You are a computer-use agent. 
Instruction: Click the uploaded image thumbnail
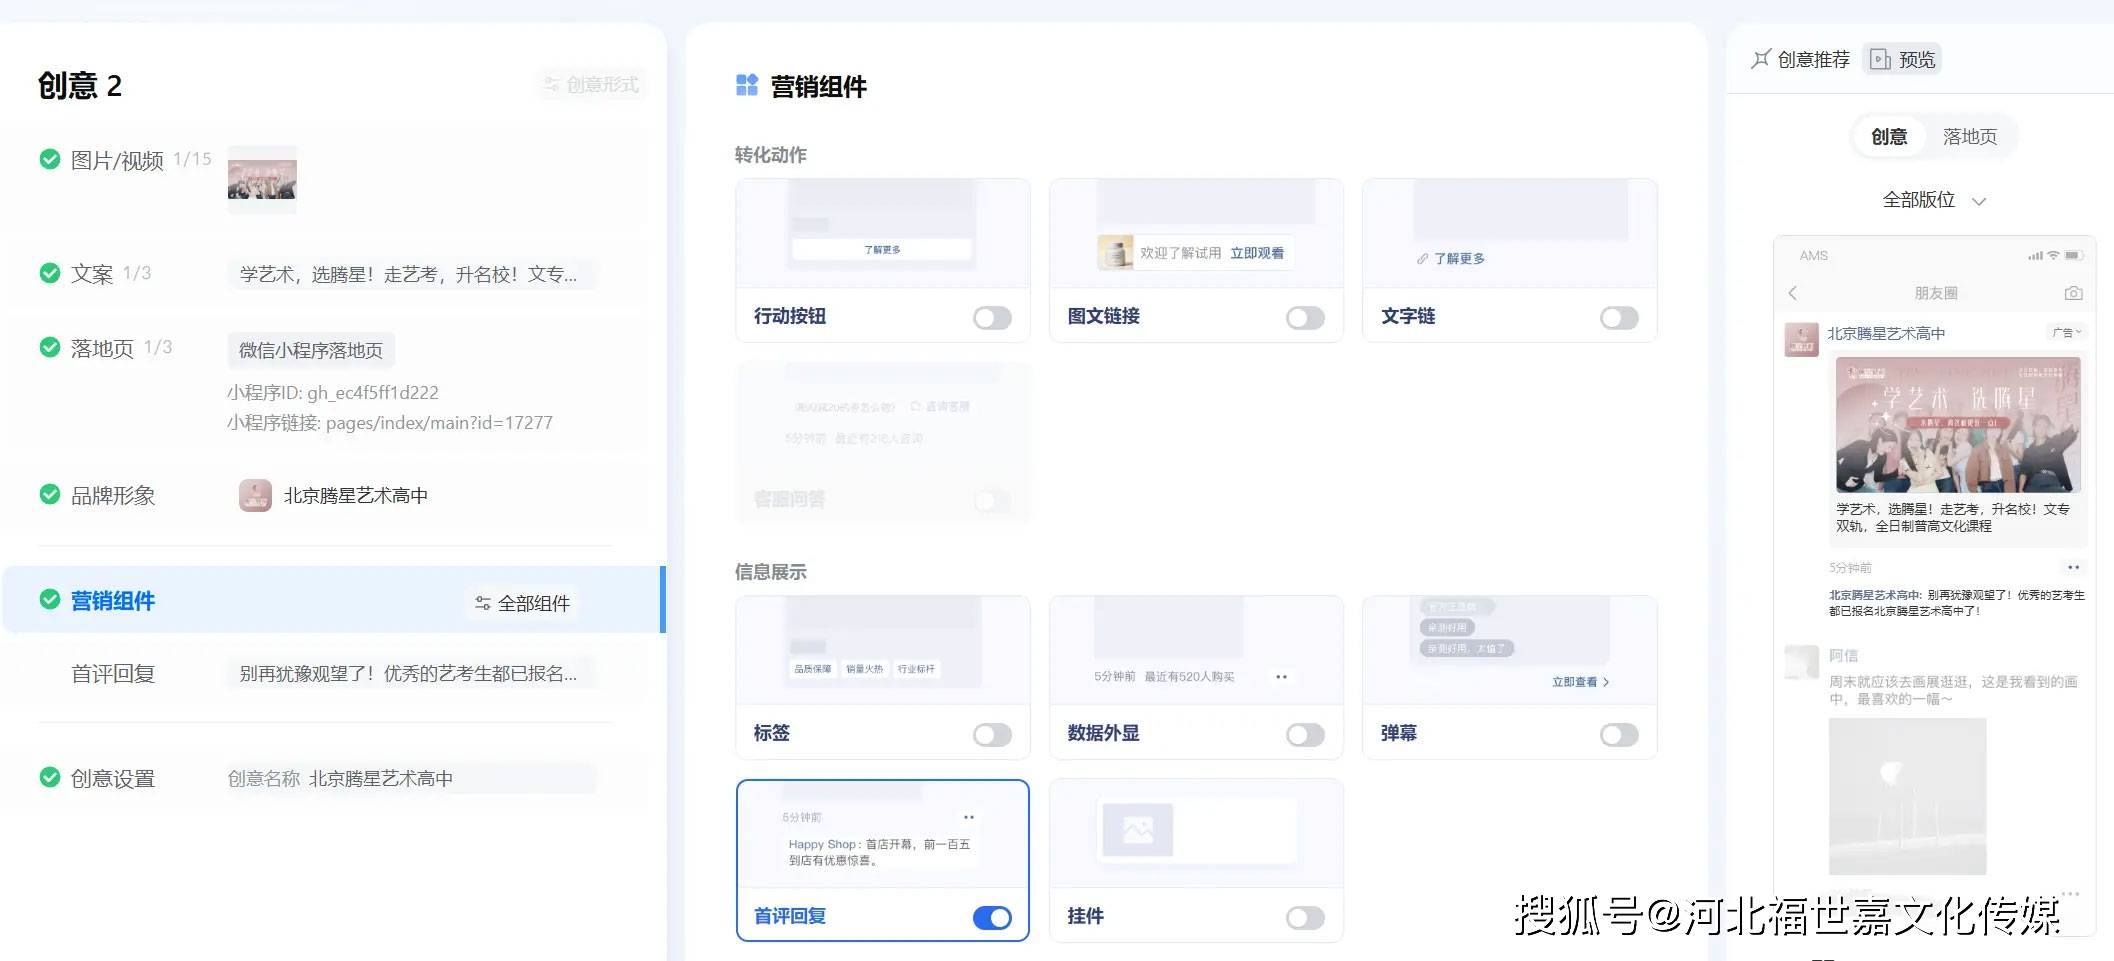pyautogui.click(x=262, y=180)
